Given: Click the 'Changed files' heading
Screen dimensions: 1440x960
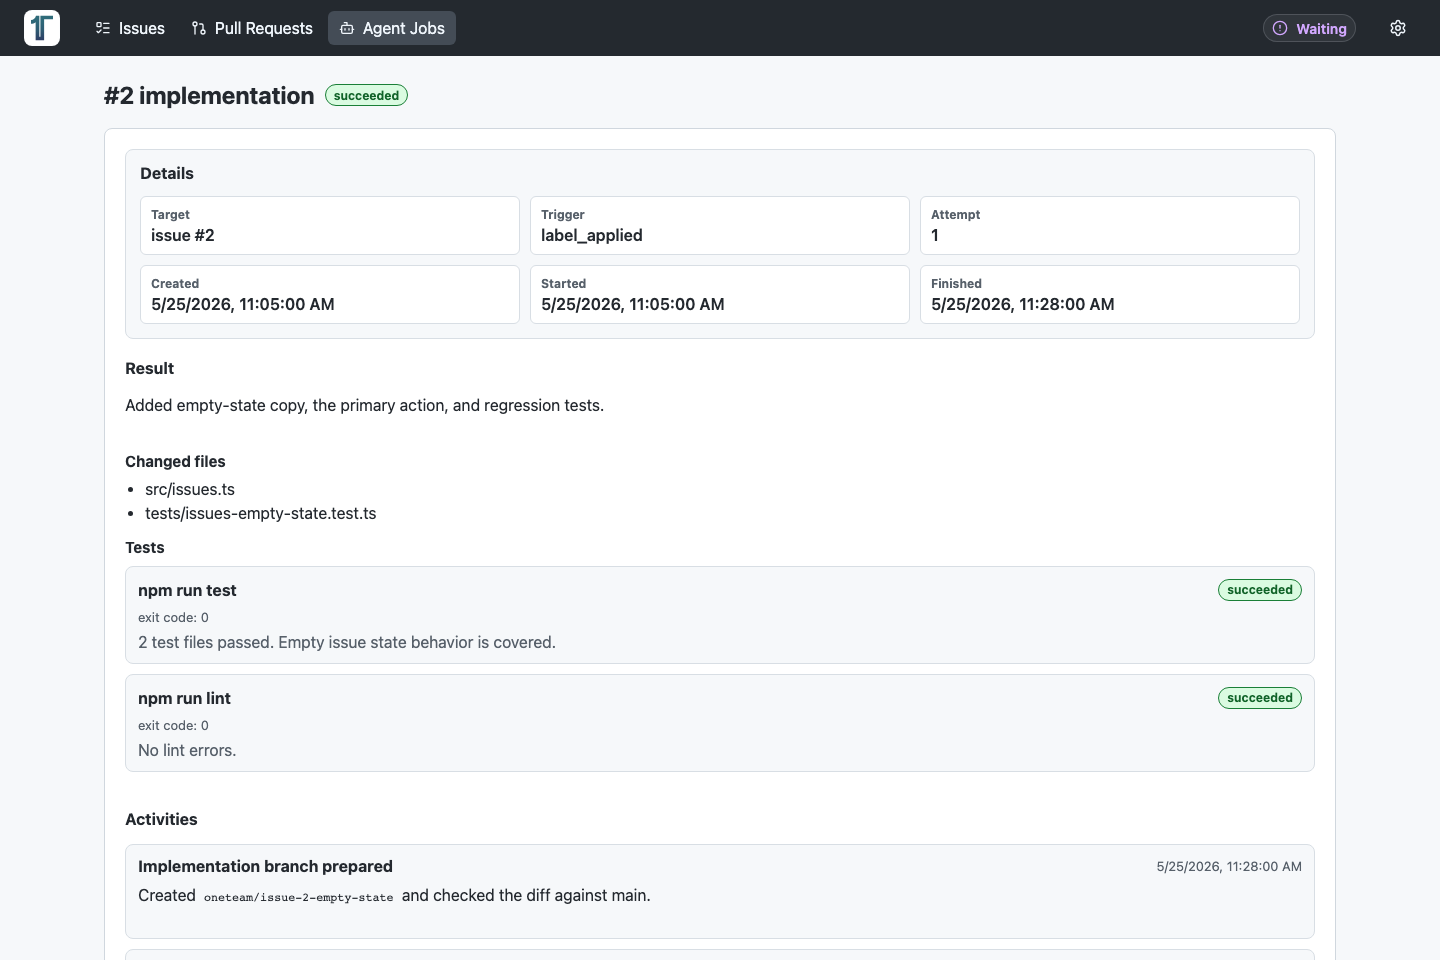Looking at the screenshot, I should pos(175,461).
